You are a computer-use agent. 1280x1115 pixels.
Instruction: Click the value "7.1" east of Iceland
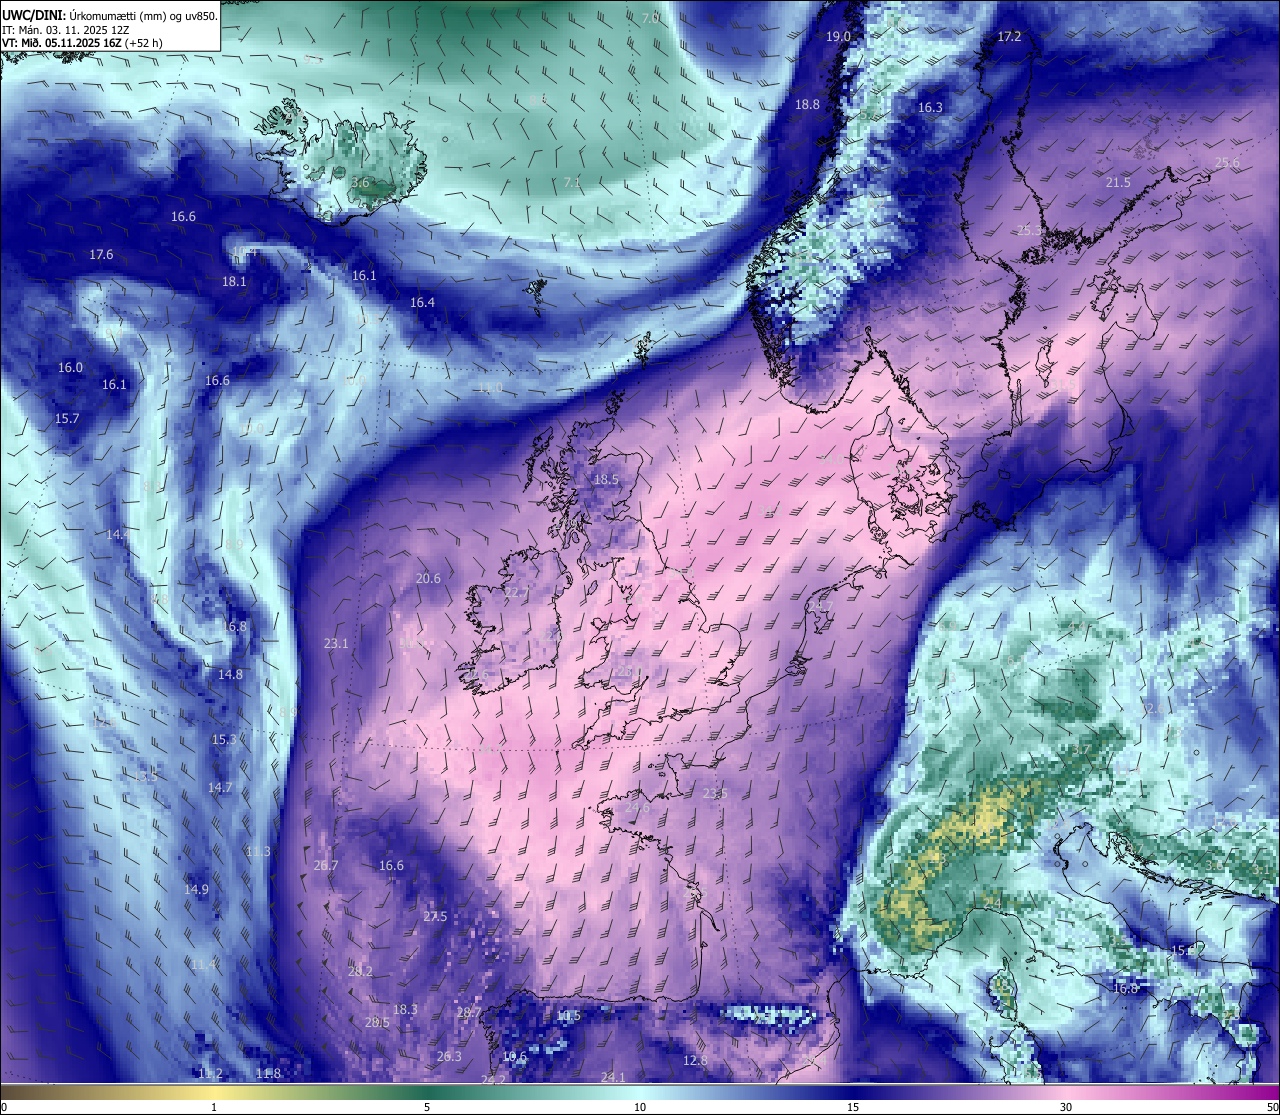(x=572, y=182)
